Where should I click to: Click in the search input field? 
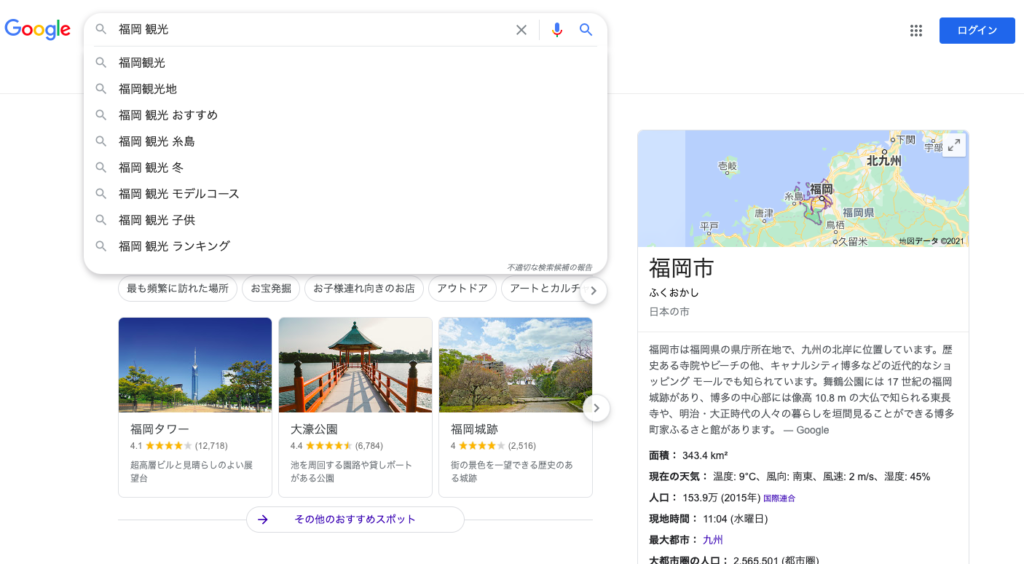pyautogui.click(x=313, y=29)
